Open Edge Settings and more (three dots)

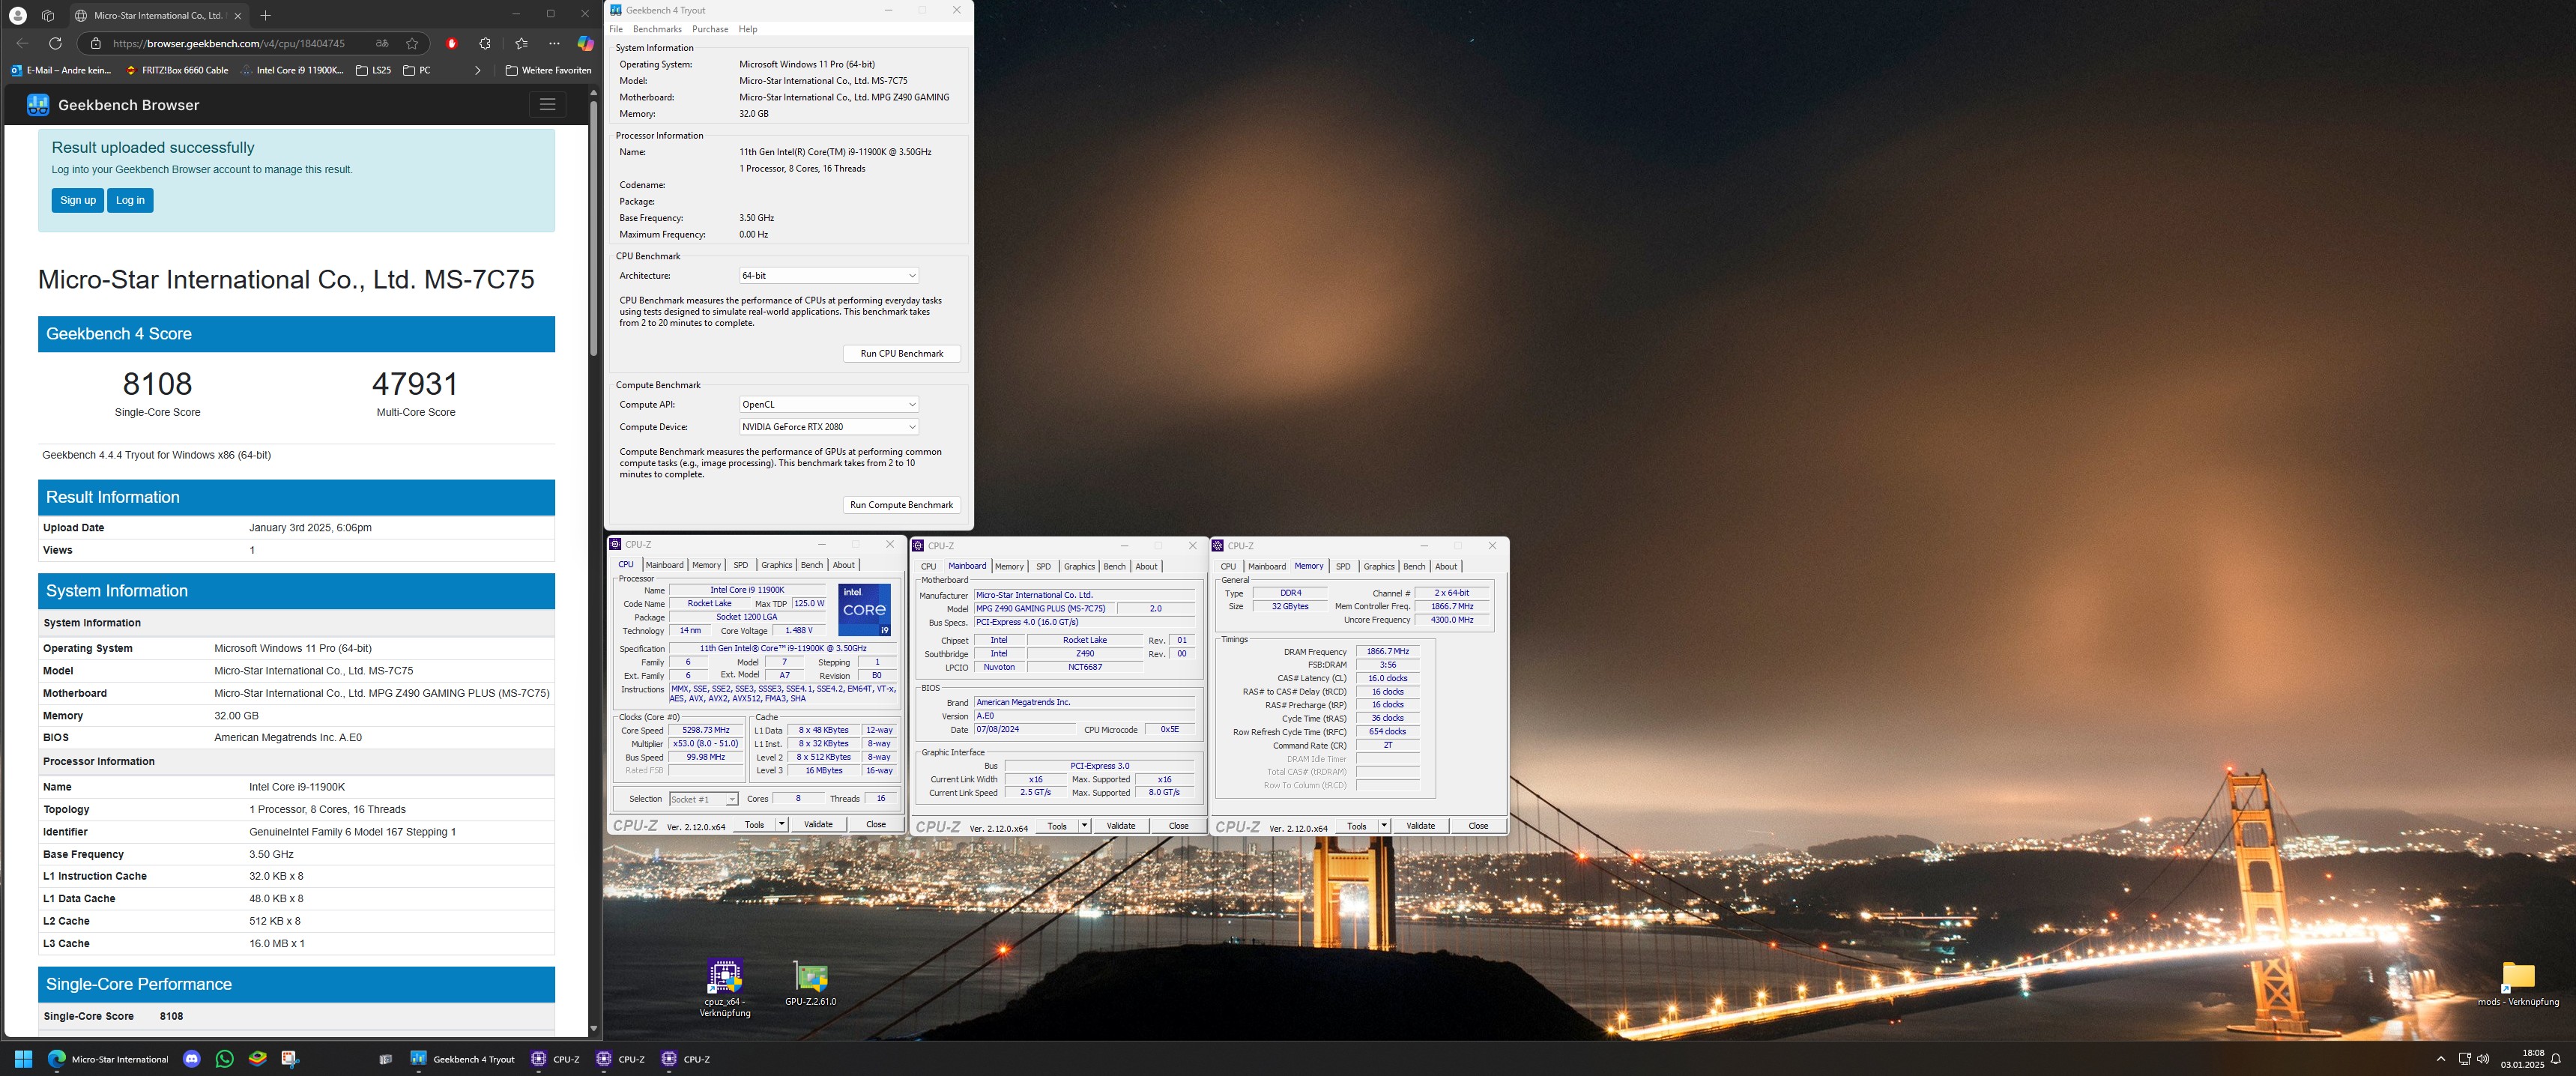554,43
